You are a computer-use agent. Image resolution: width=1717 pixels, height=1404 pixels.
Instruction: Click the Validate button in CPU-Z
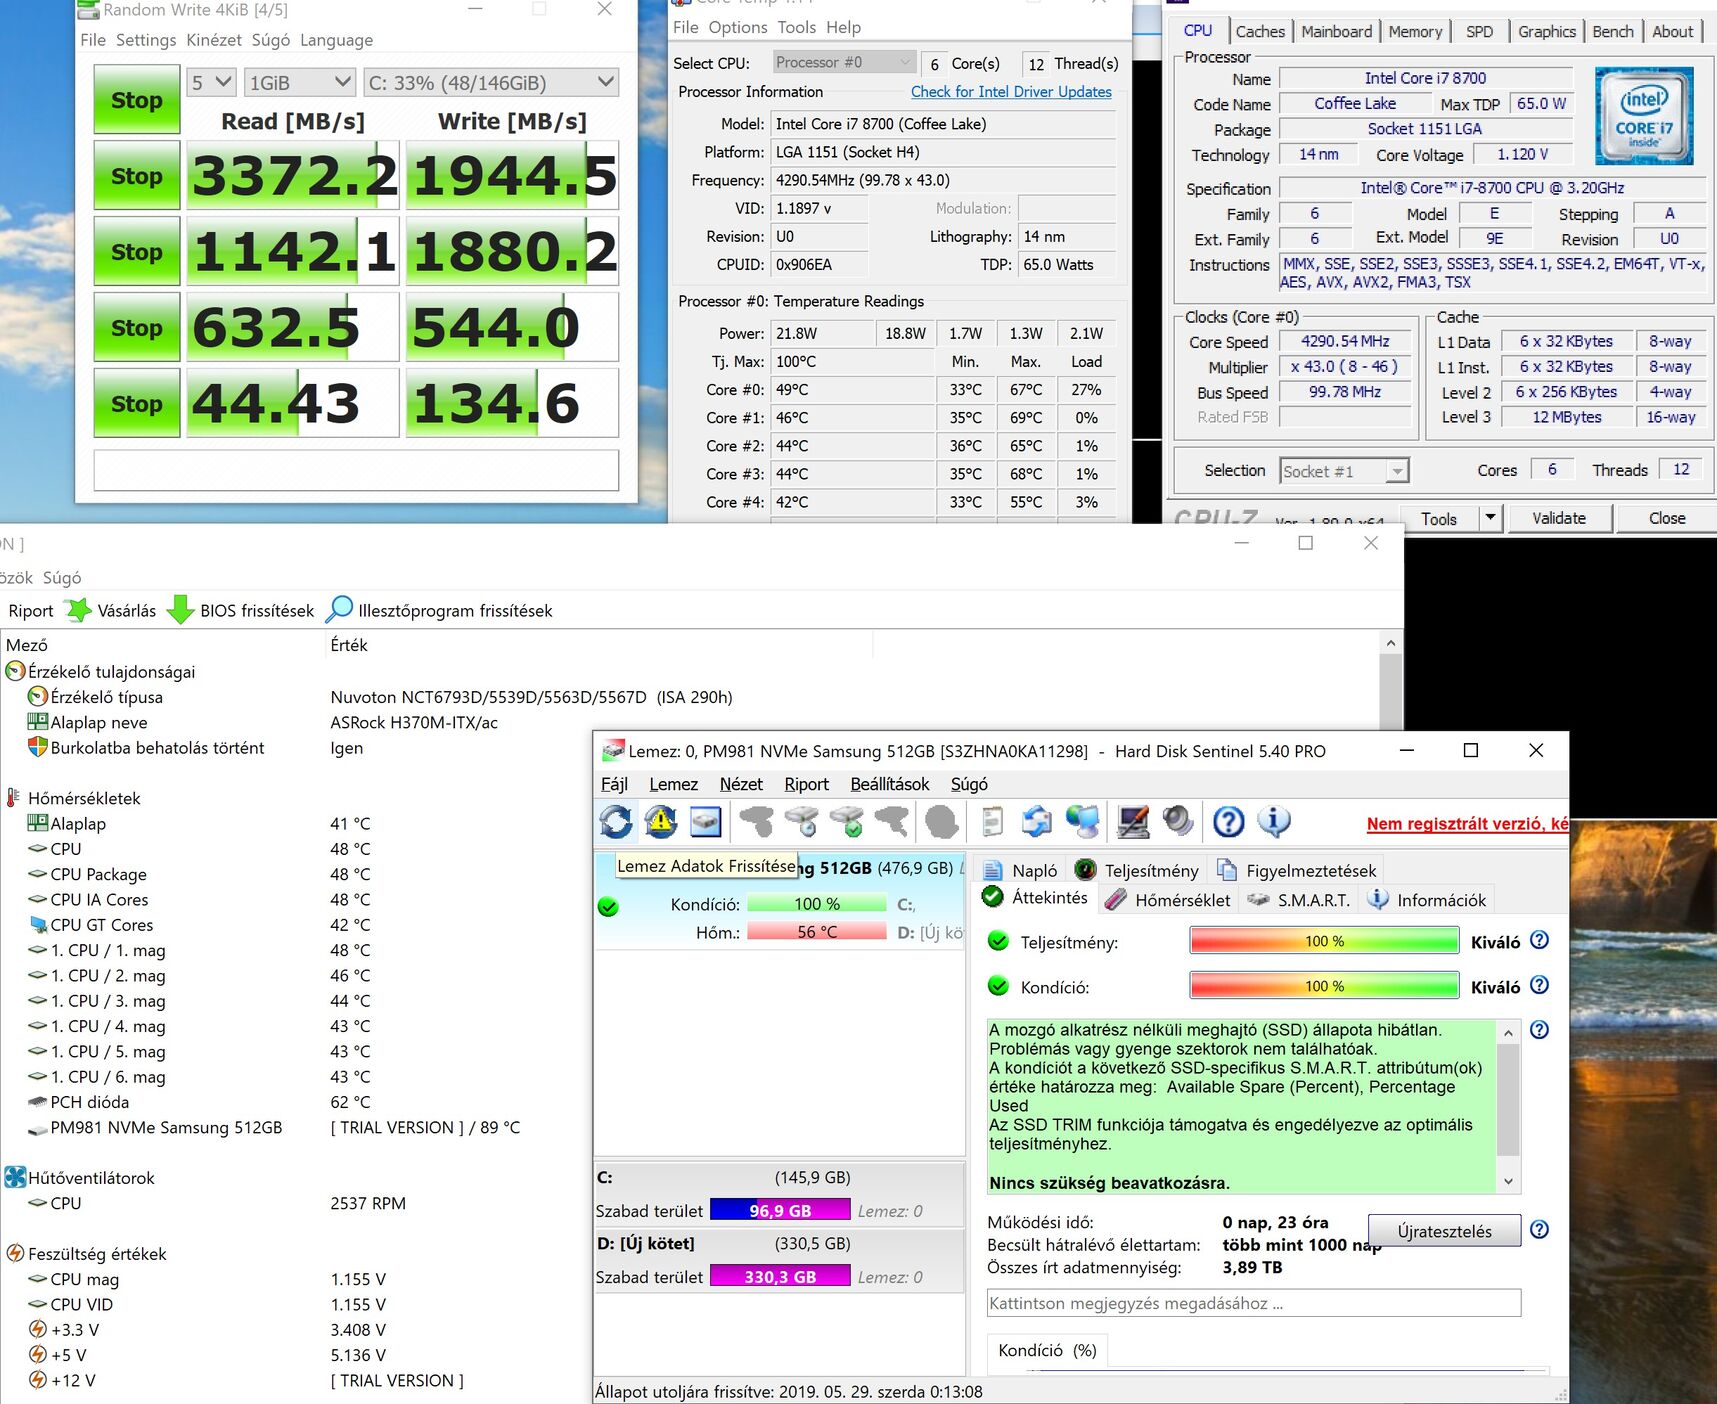[x=1559, y=518]
